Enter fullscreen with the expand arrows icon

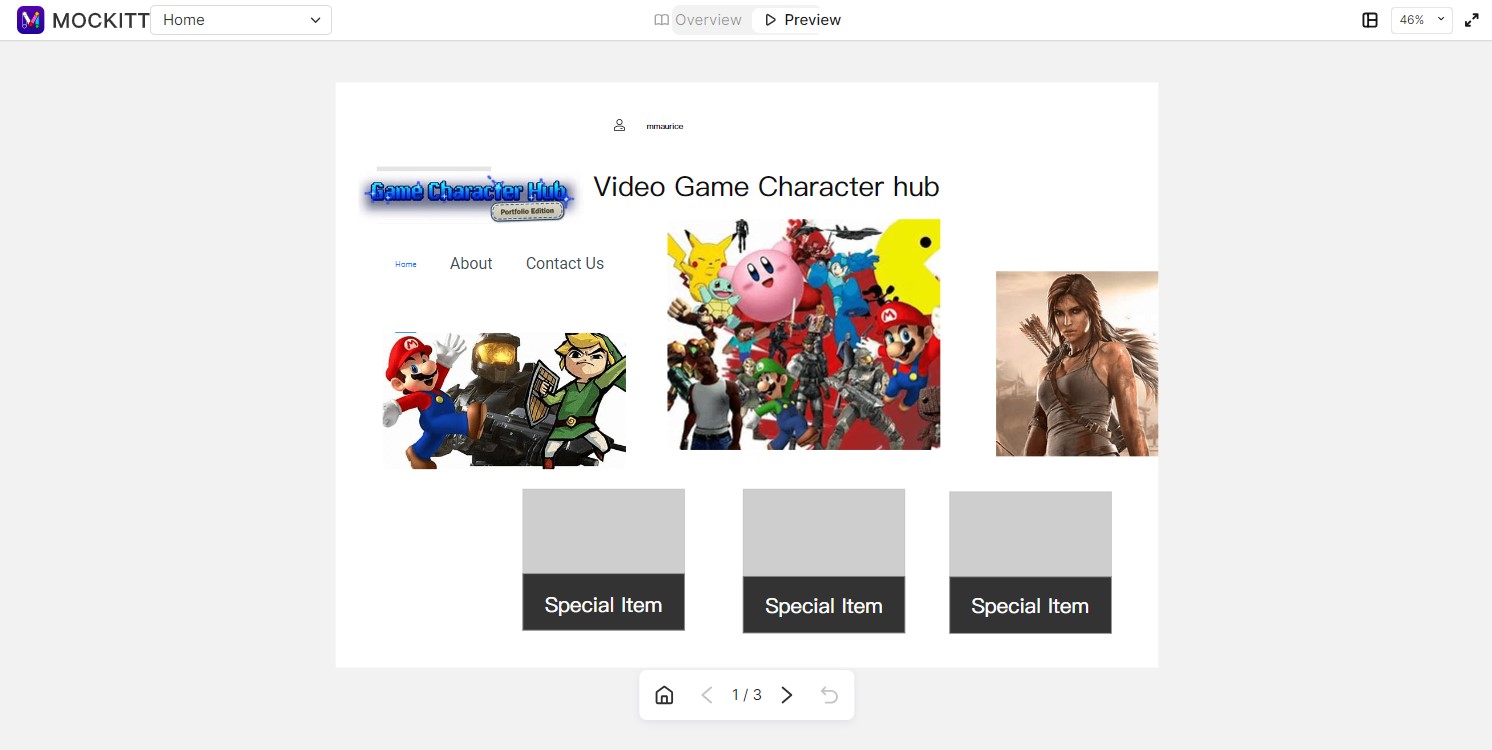(1472, 20)
